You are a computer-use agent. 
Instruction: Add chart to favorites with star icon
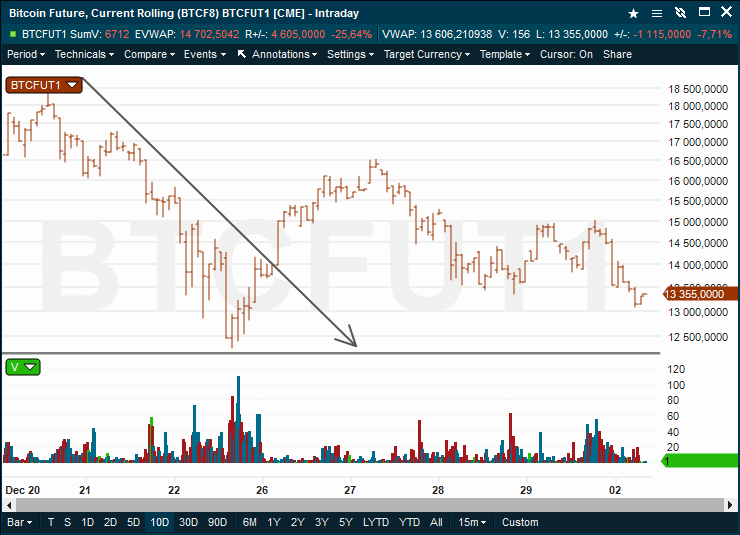coord(633,13)
